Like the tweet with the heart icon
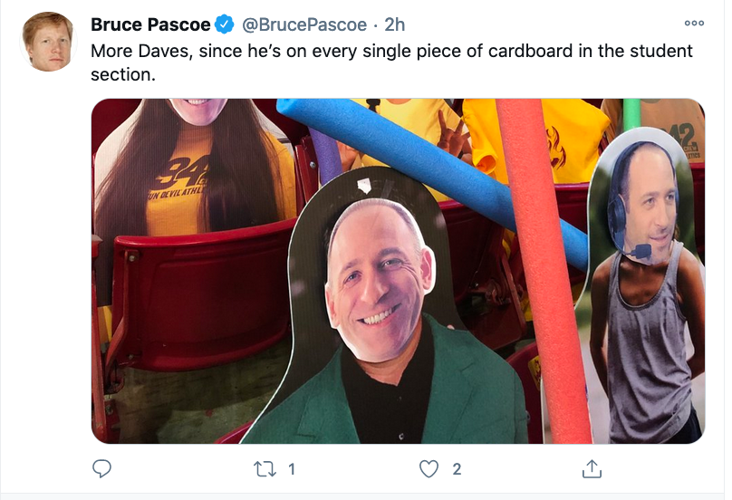 [x=429, y=469]
